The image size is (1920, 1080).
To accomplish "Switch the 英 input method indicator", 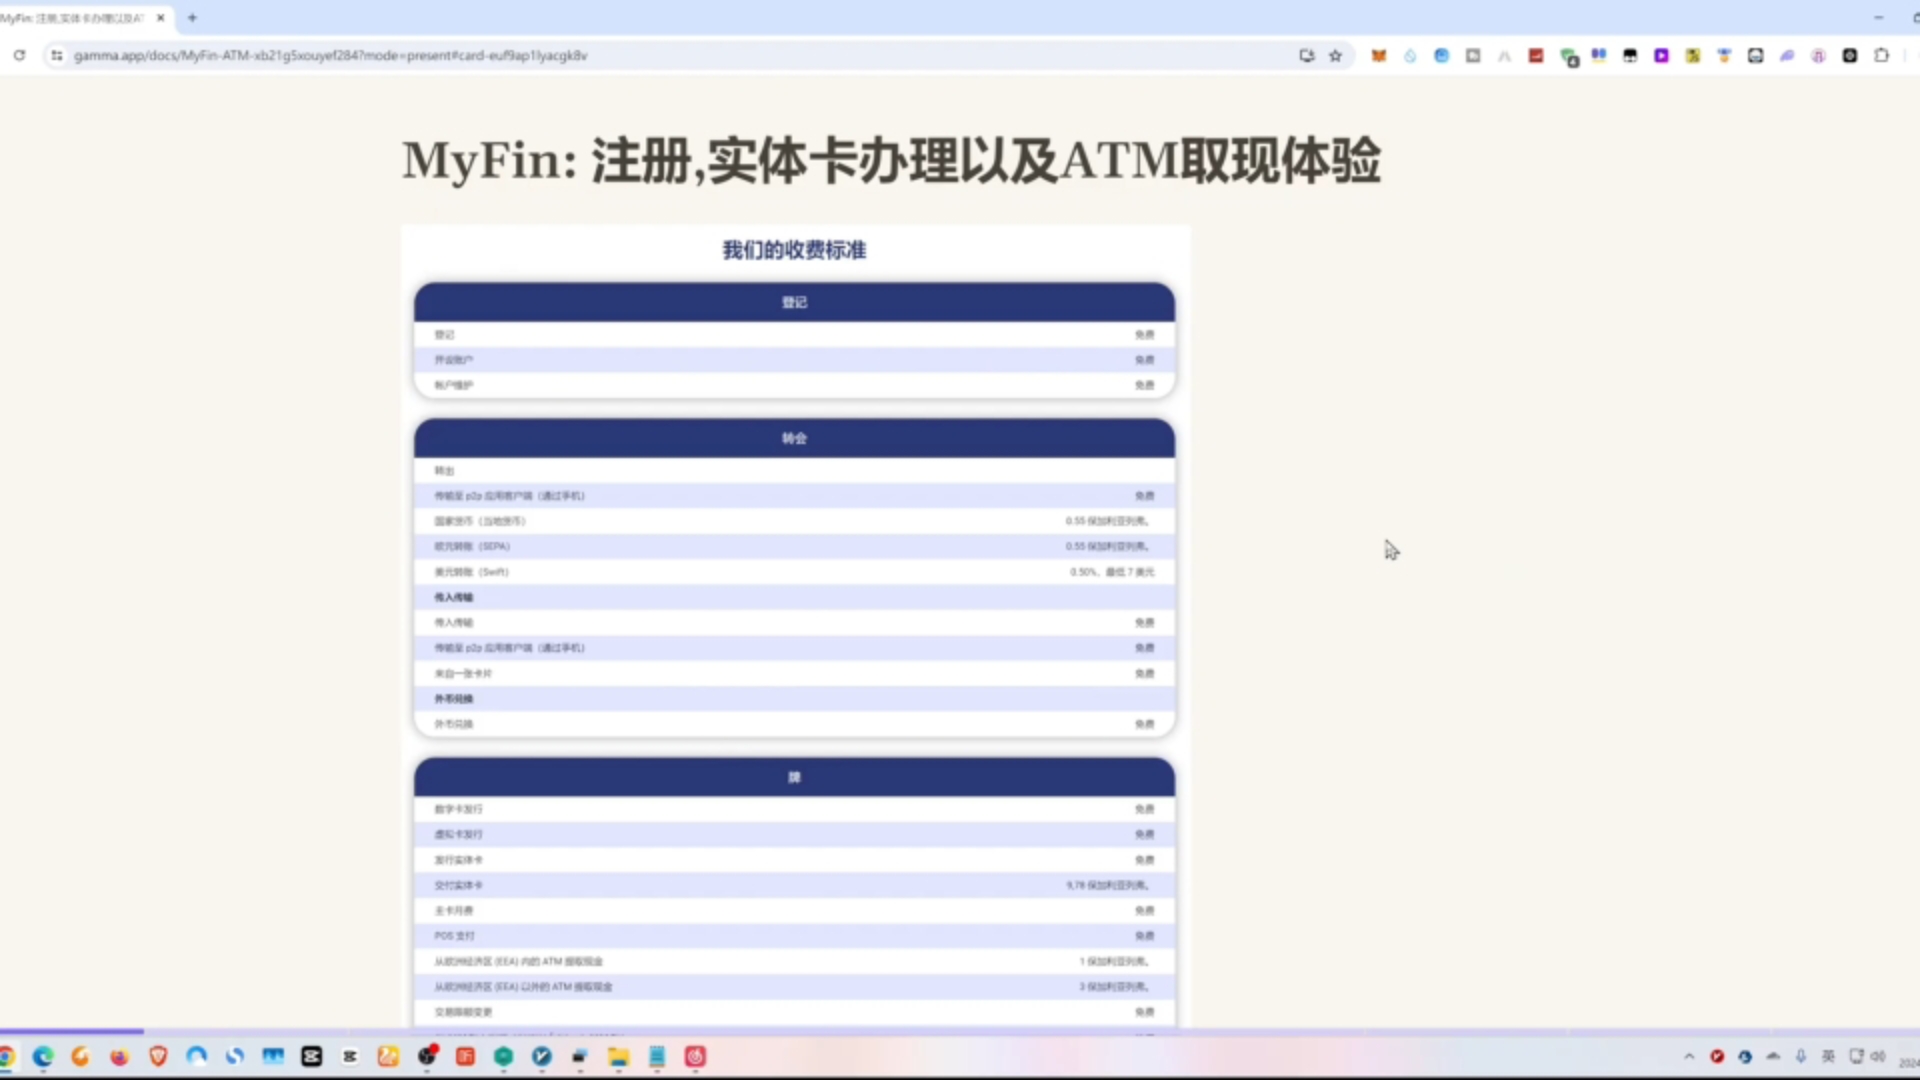I will click(1829, 1057).
